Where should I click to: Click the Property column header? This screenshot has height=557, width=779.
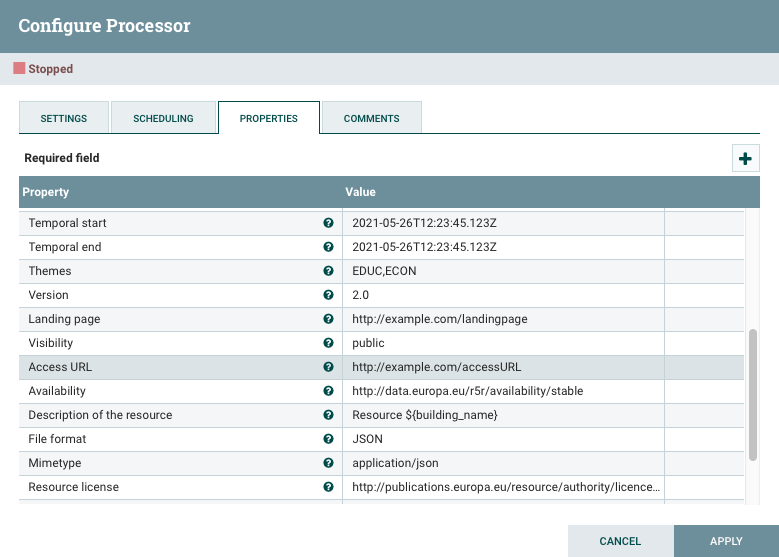[x=46, y=192]
